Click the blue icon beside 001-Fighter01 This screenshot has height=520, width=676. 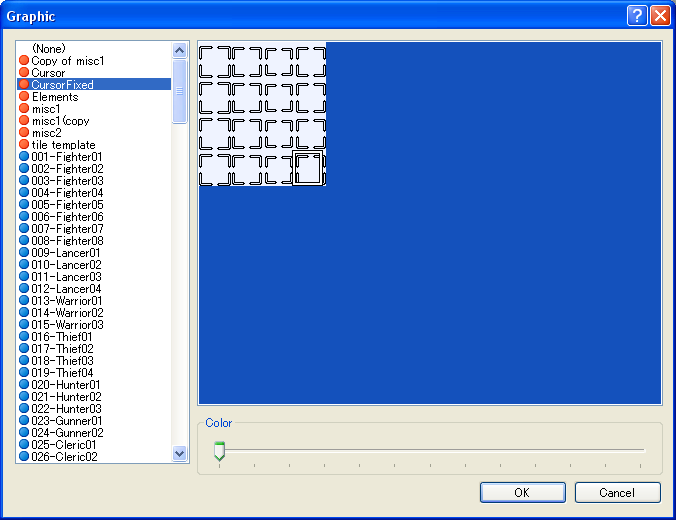[24, 157]
